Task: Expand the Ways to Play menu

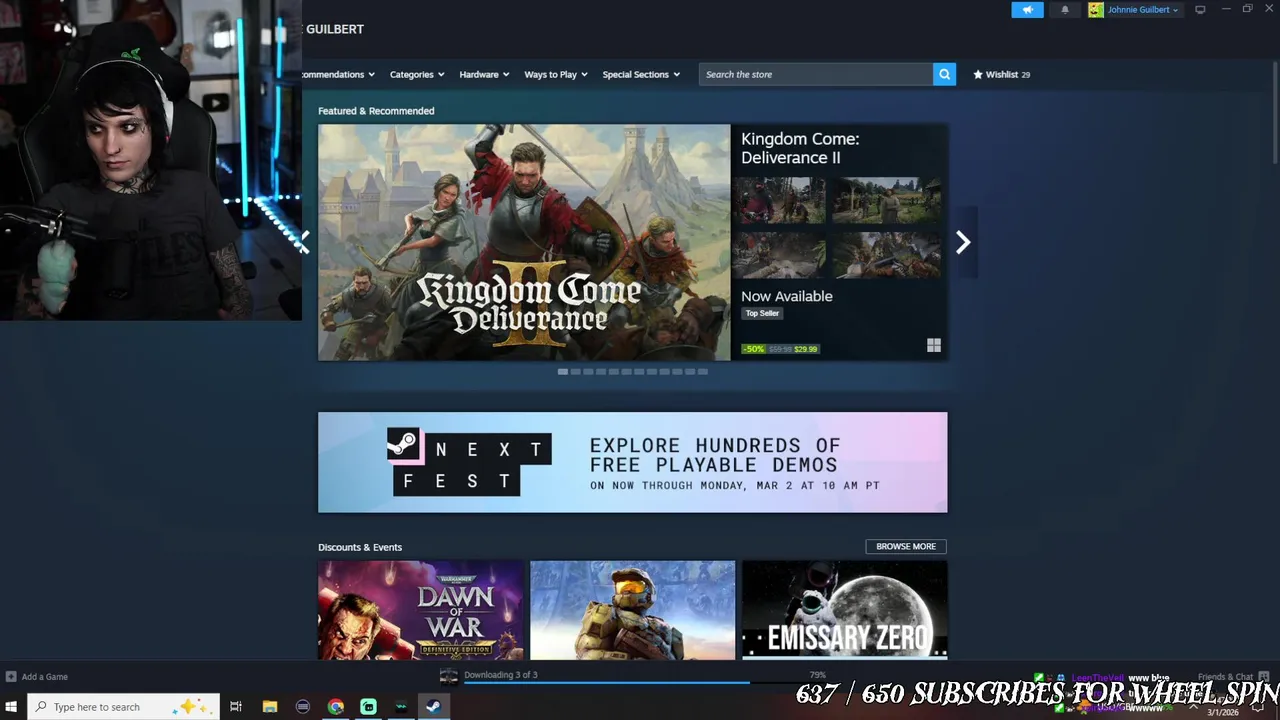Action: click(x=556, y=74)
